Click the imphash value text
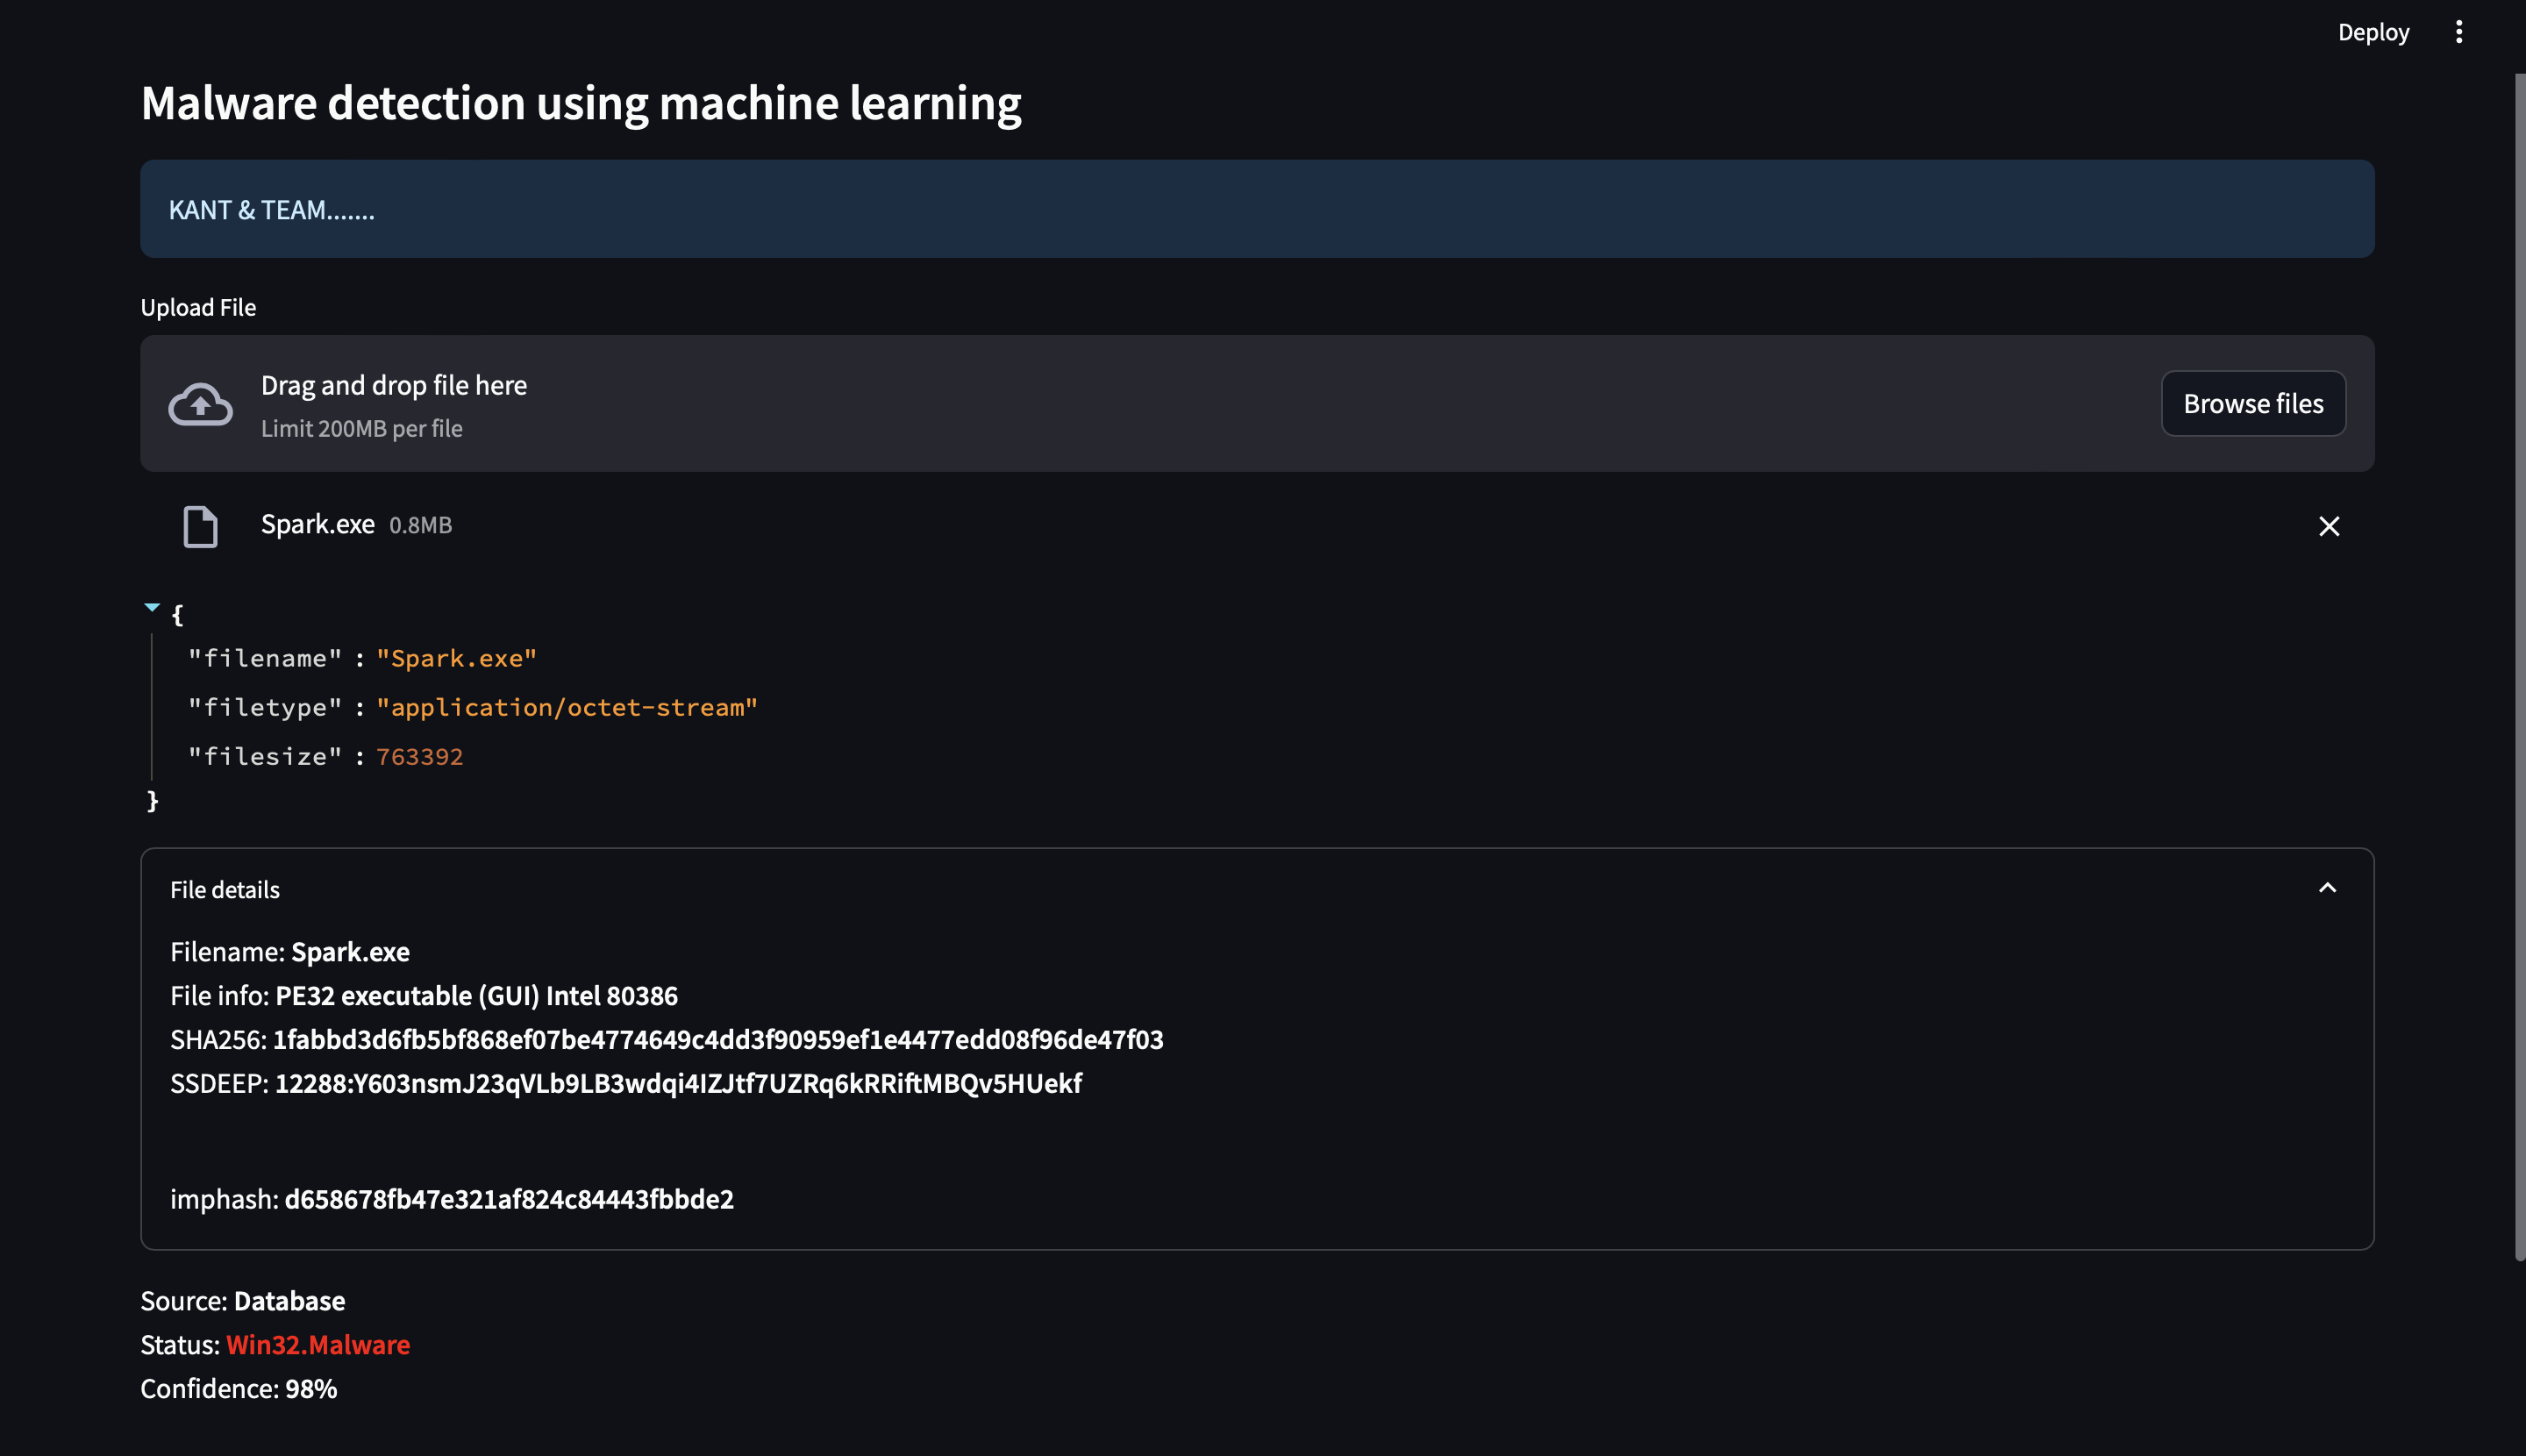Image resolution: width=2526 pixels, height=1456 pixels. [509, 1198]
